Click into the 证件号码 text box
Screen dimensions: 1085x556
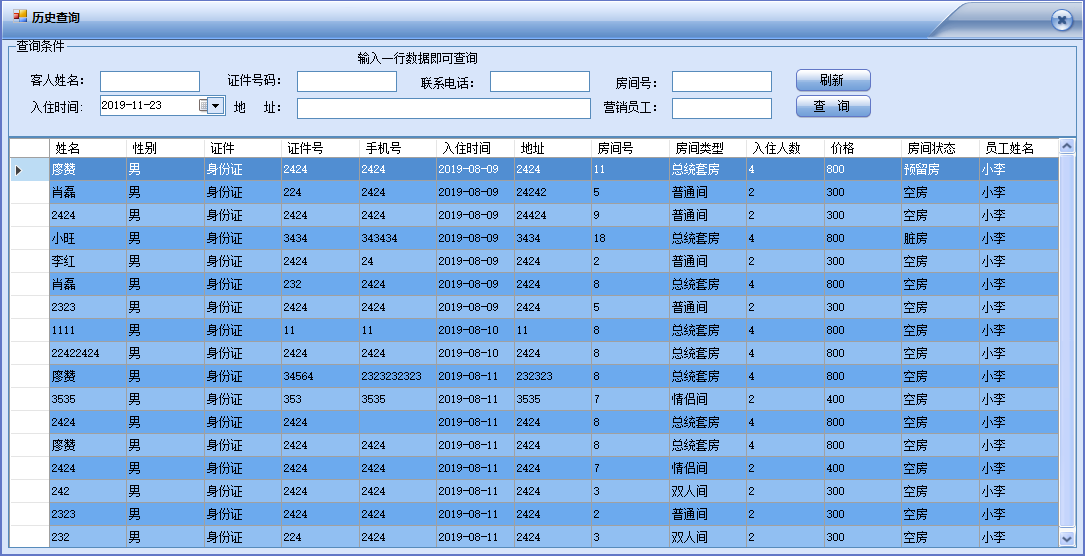[346, 82]
